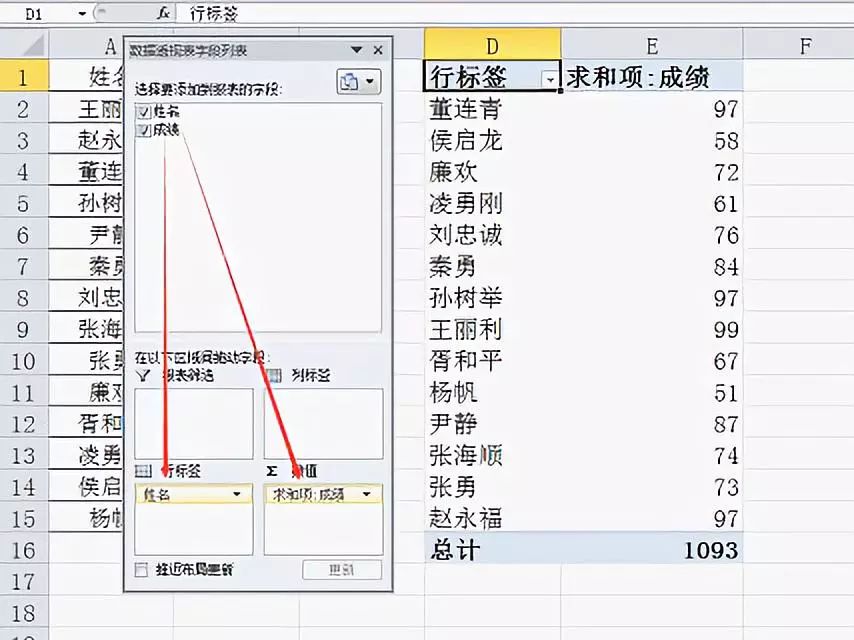Click the select-all corner of the worksheet

click(24, 44)
